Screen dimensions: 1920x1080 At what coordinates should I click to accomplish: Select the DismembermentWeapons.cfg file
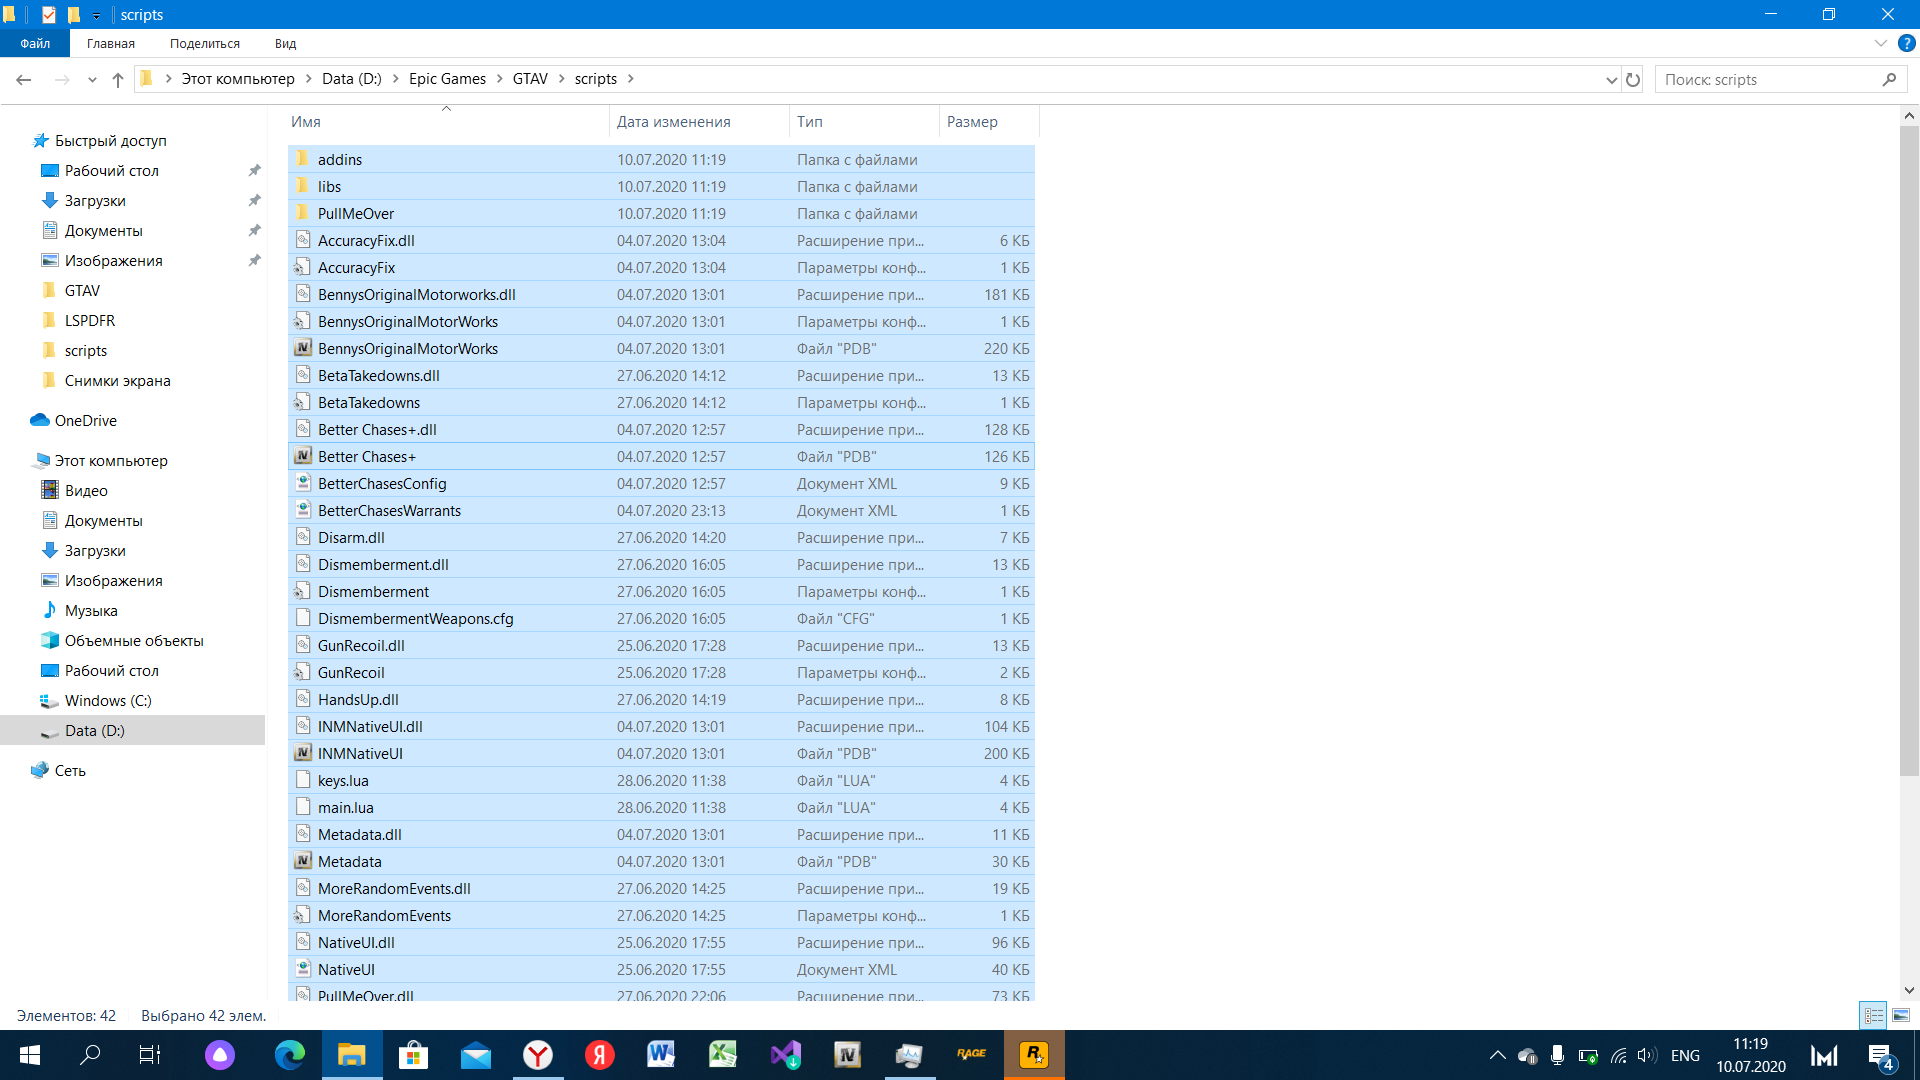(415, 619)
